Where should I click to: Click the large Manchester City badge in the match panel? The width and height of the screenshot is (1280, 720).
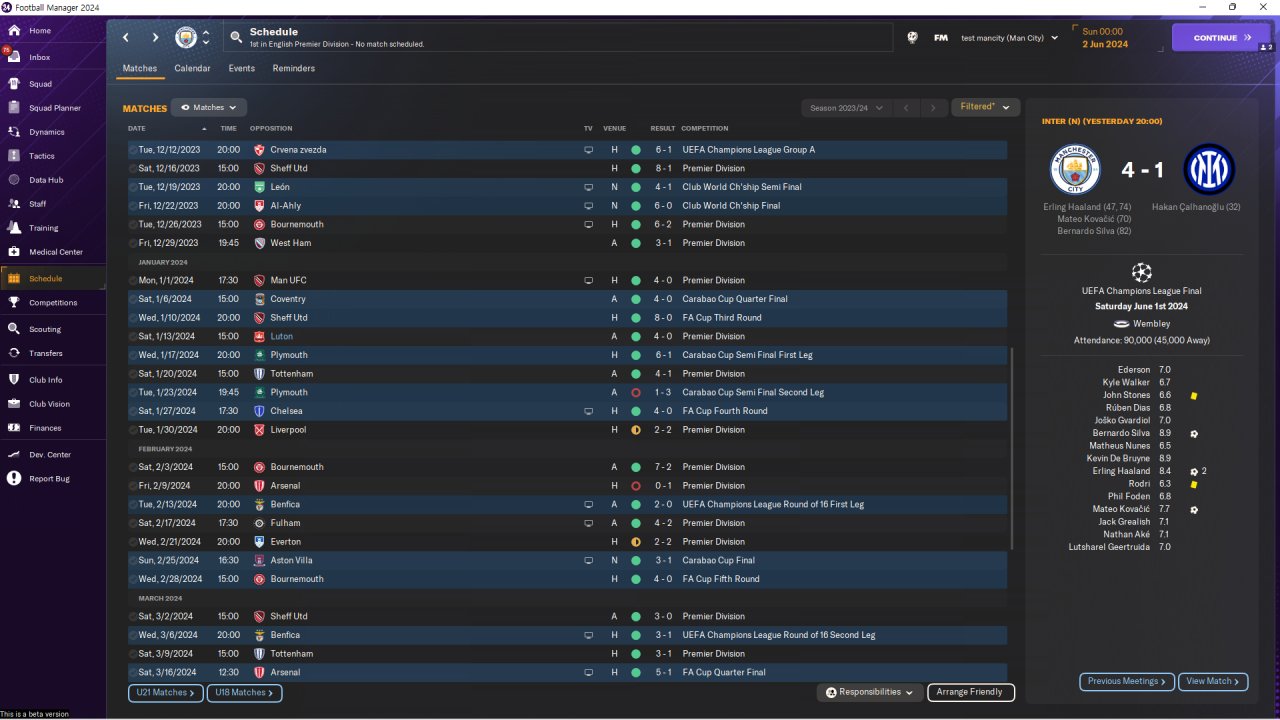tap(1075, 169)
